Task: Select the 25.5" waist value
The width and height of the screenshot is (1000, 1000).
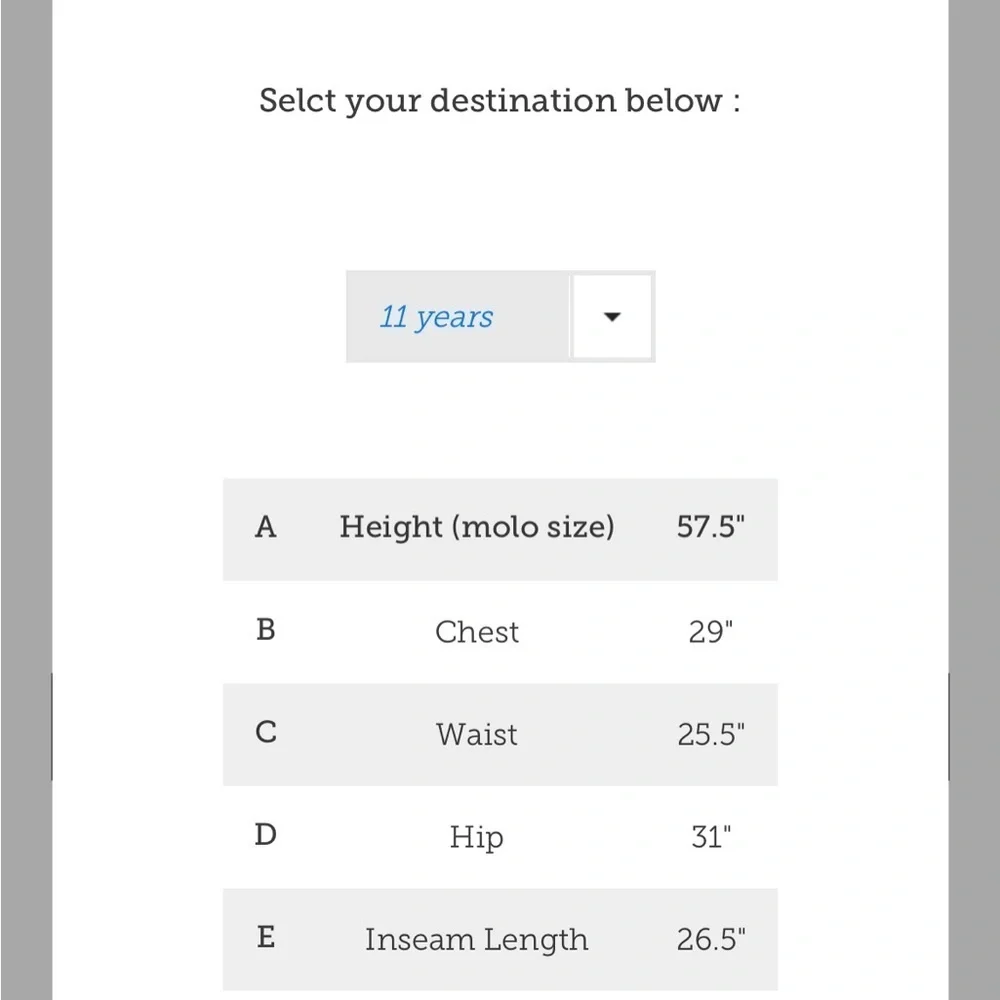Action: 710,735
